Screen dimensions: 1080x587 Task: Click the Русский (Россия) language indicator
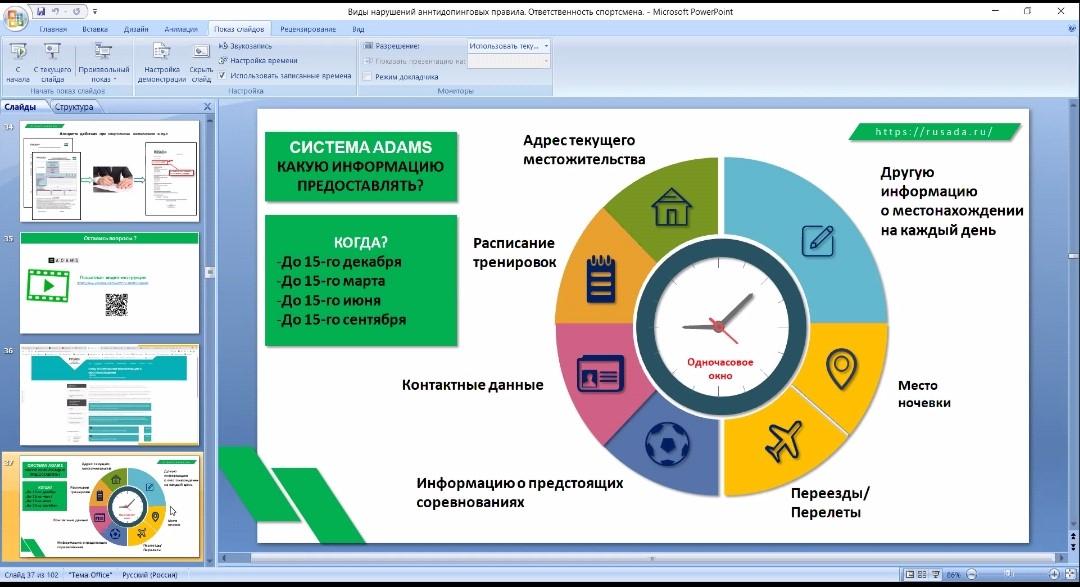149,575
